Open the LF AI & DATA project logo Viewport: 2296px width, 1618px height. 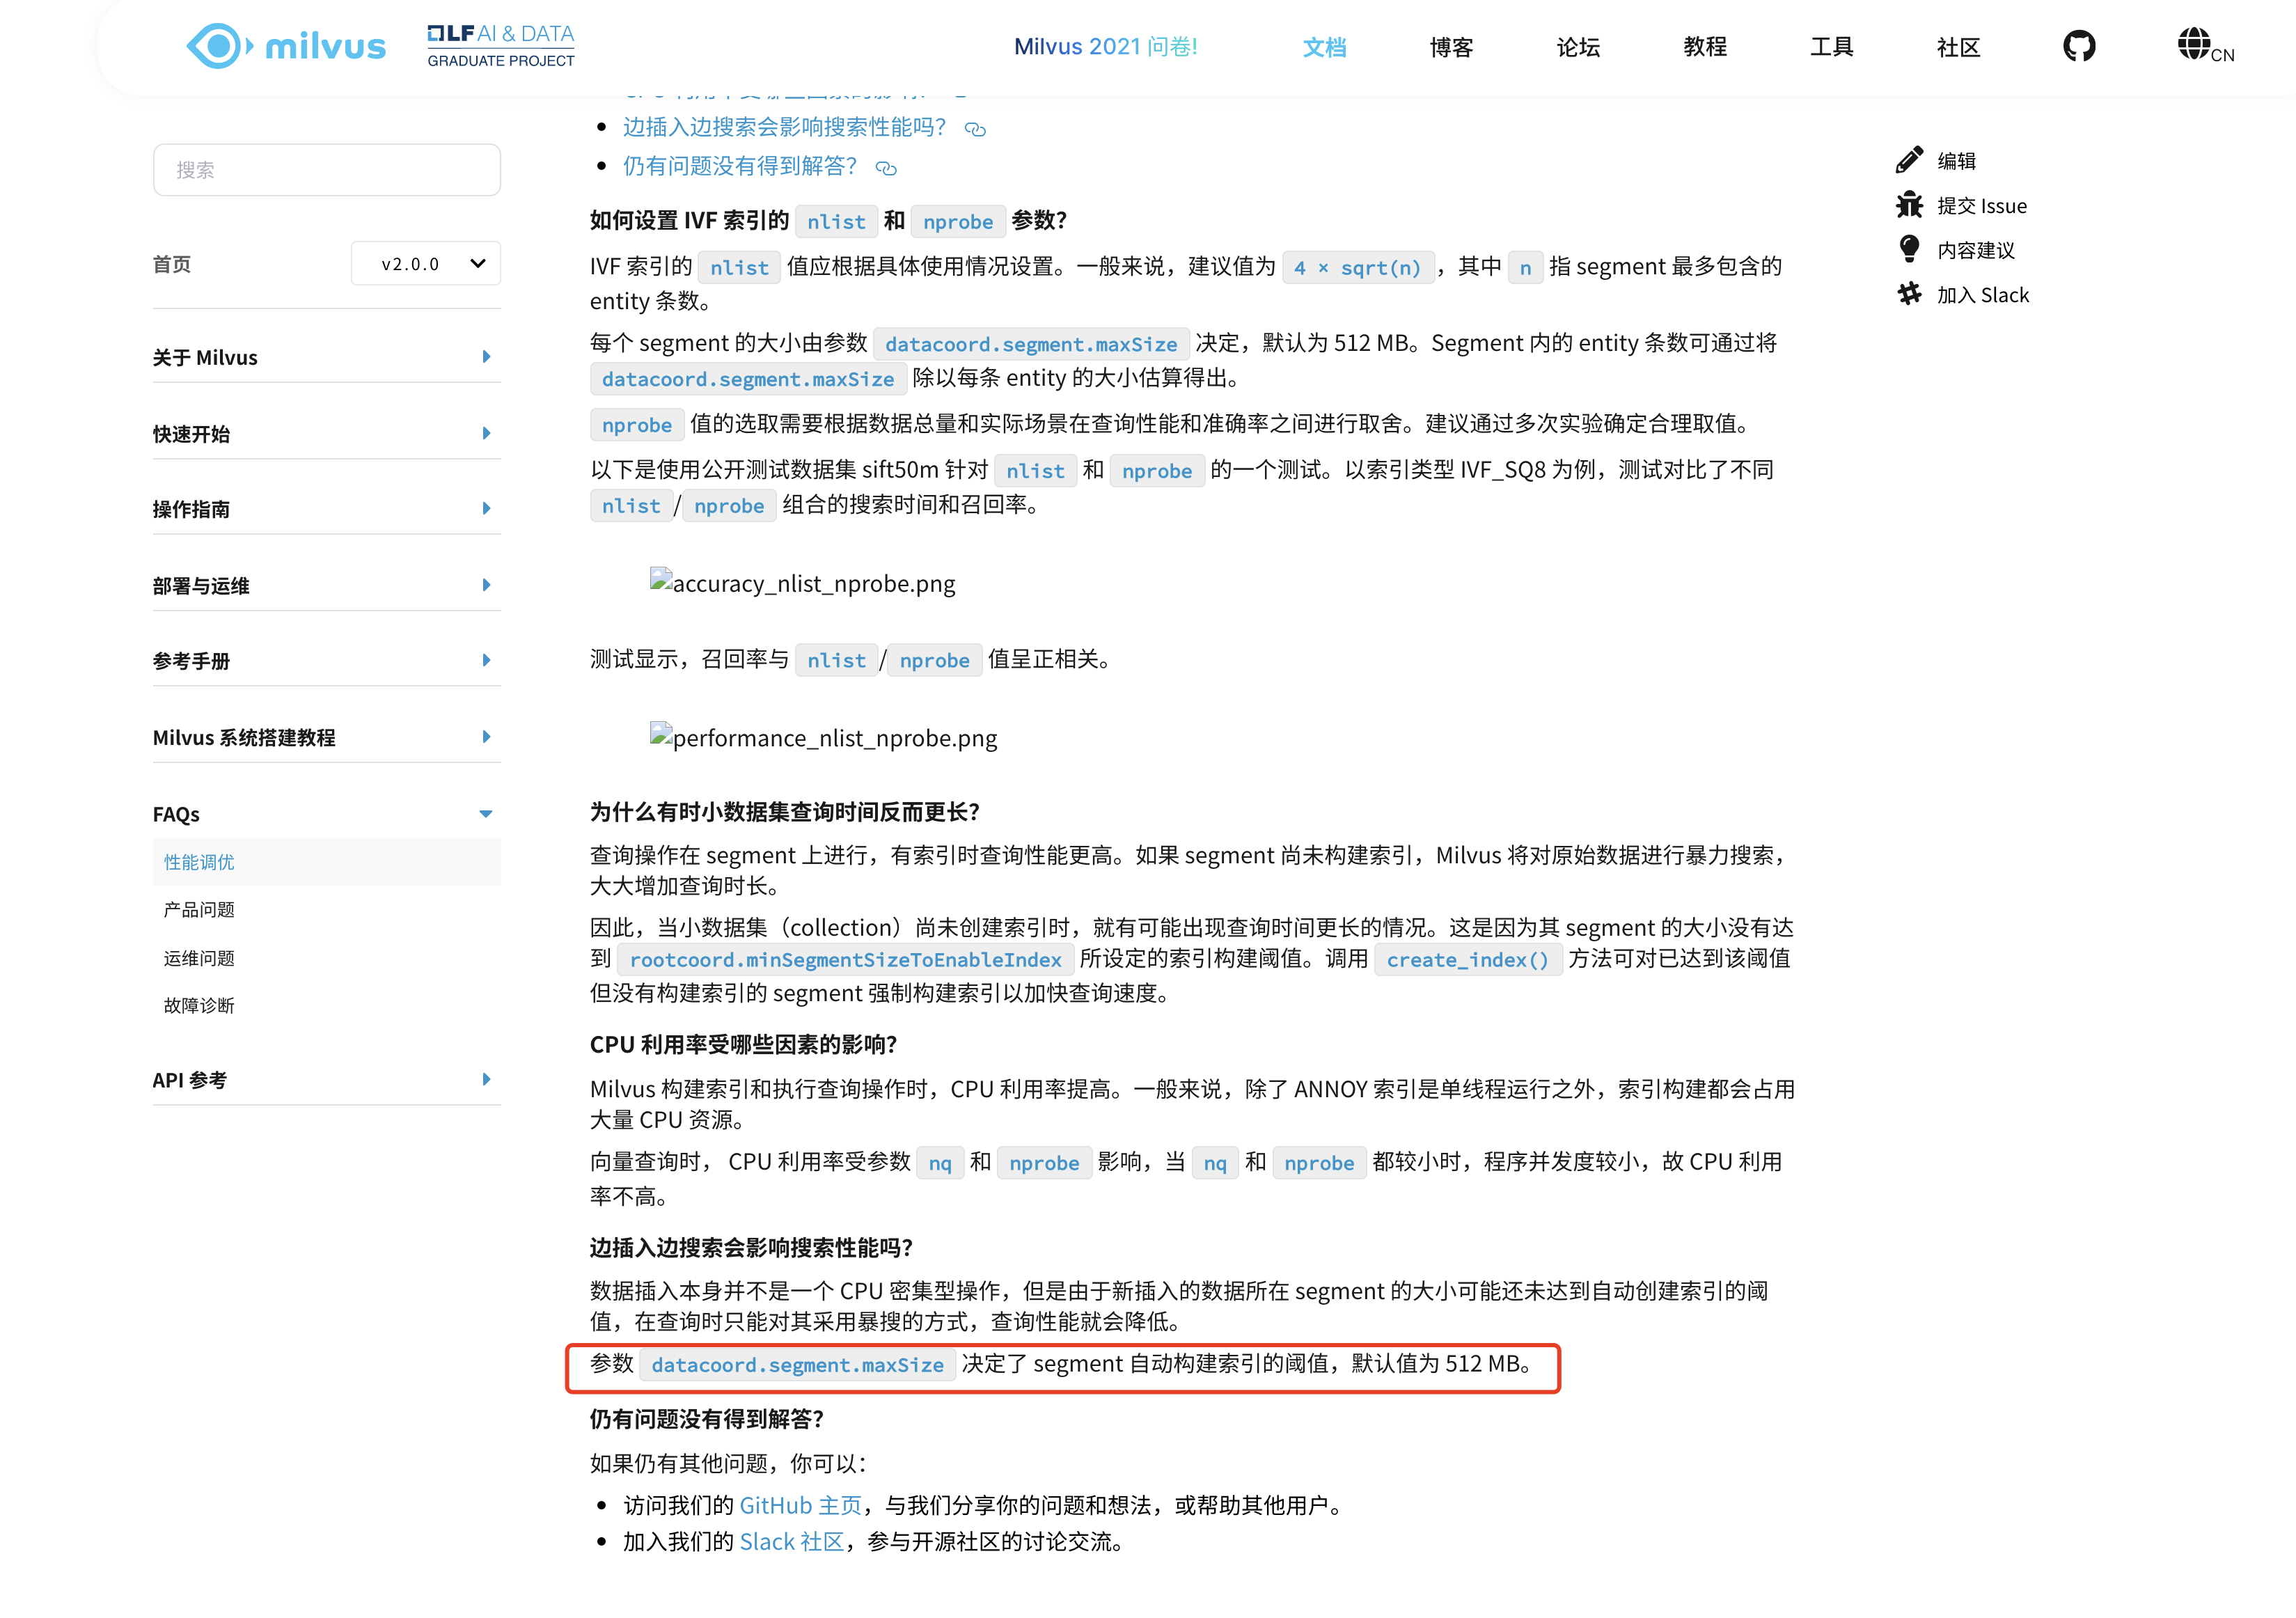click(500, 44)
